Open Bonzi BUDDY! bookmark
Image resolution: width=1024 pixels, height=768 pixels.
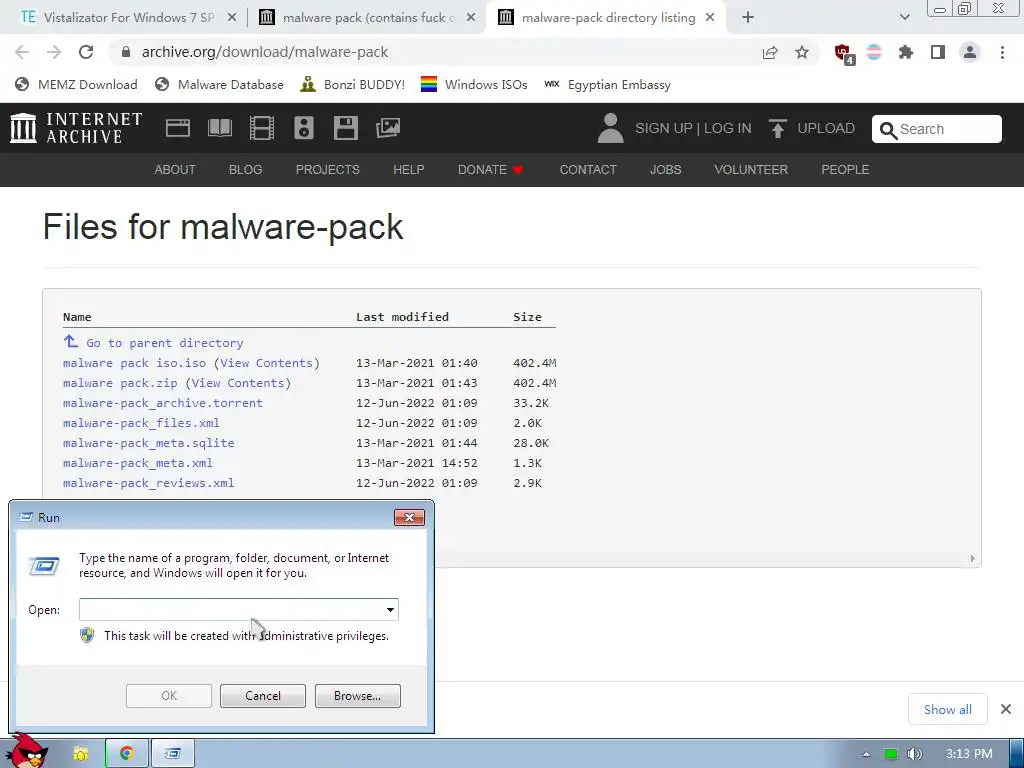[353, 84]
